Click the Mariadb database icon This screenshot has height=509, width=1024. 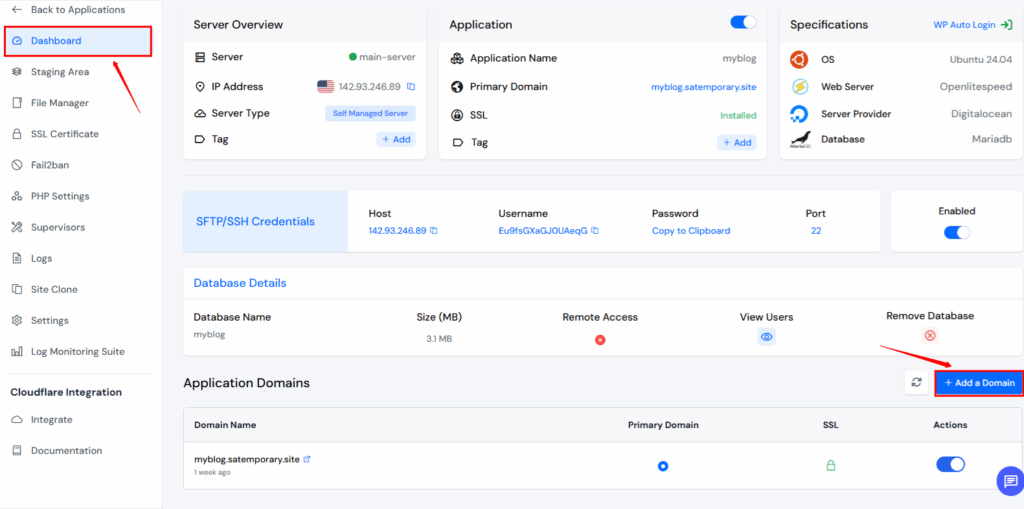(x=800, y=140)
